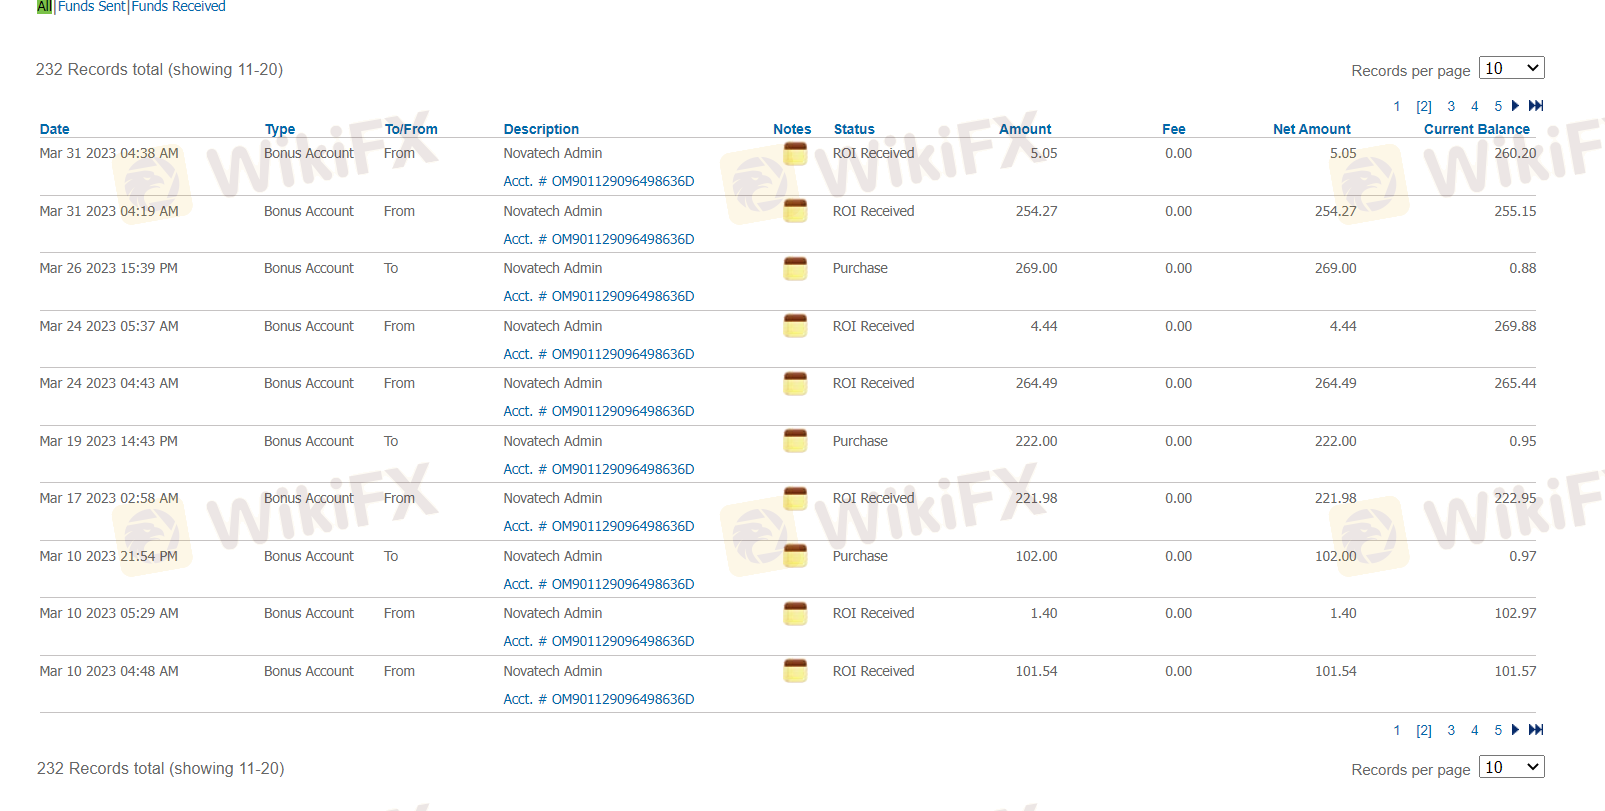Screen dimensions: 1605x811
Task: Open Records per page dropdown above table
Action: click(1512, 68)
